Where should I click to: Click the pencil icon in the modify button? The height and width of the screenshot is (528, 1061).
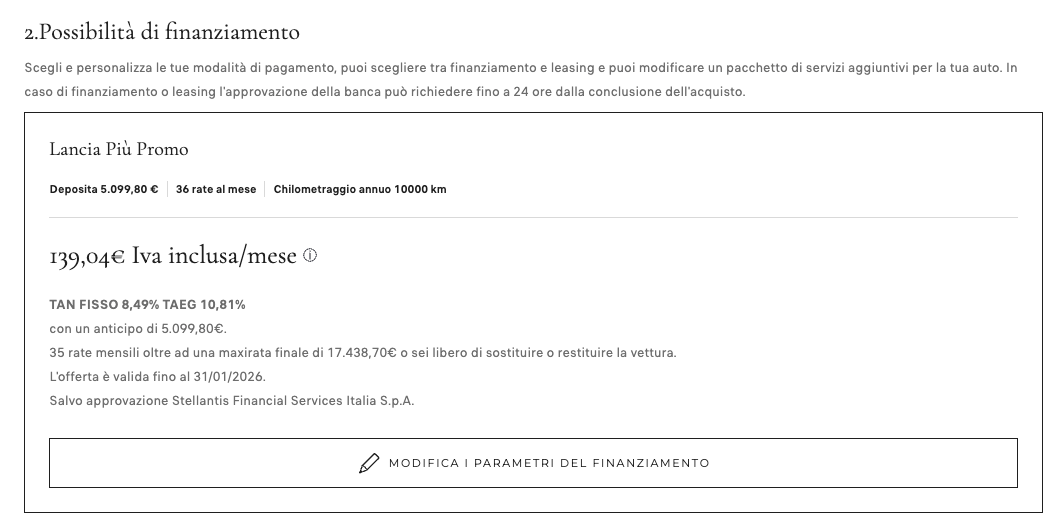point(369,463)
